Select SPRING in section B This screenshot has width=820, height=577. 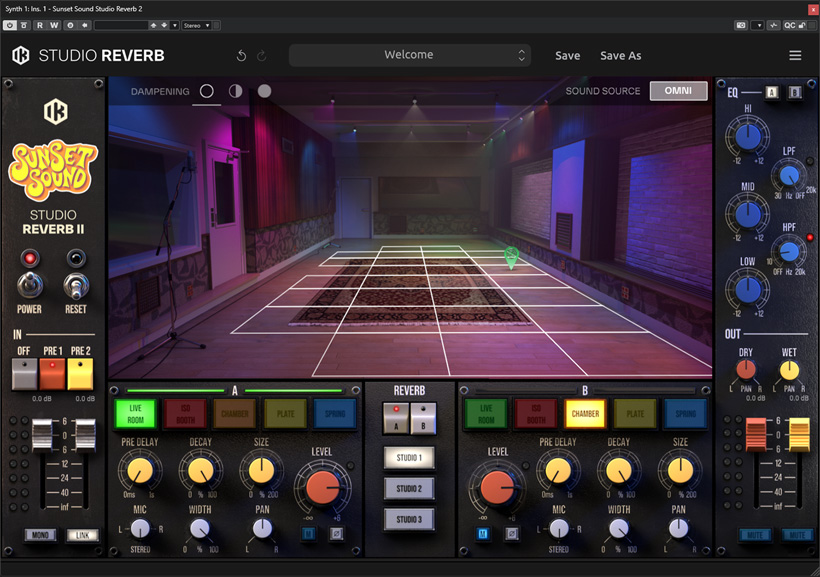coord(685,413)
